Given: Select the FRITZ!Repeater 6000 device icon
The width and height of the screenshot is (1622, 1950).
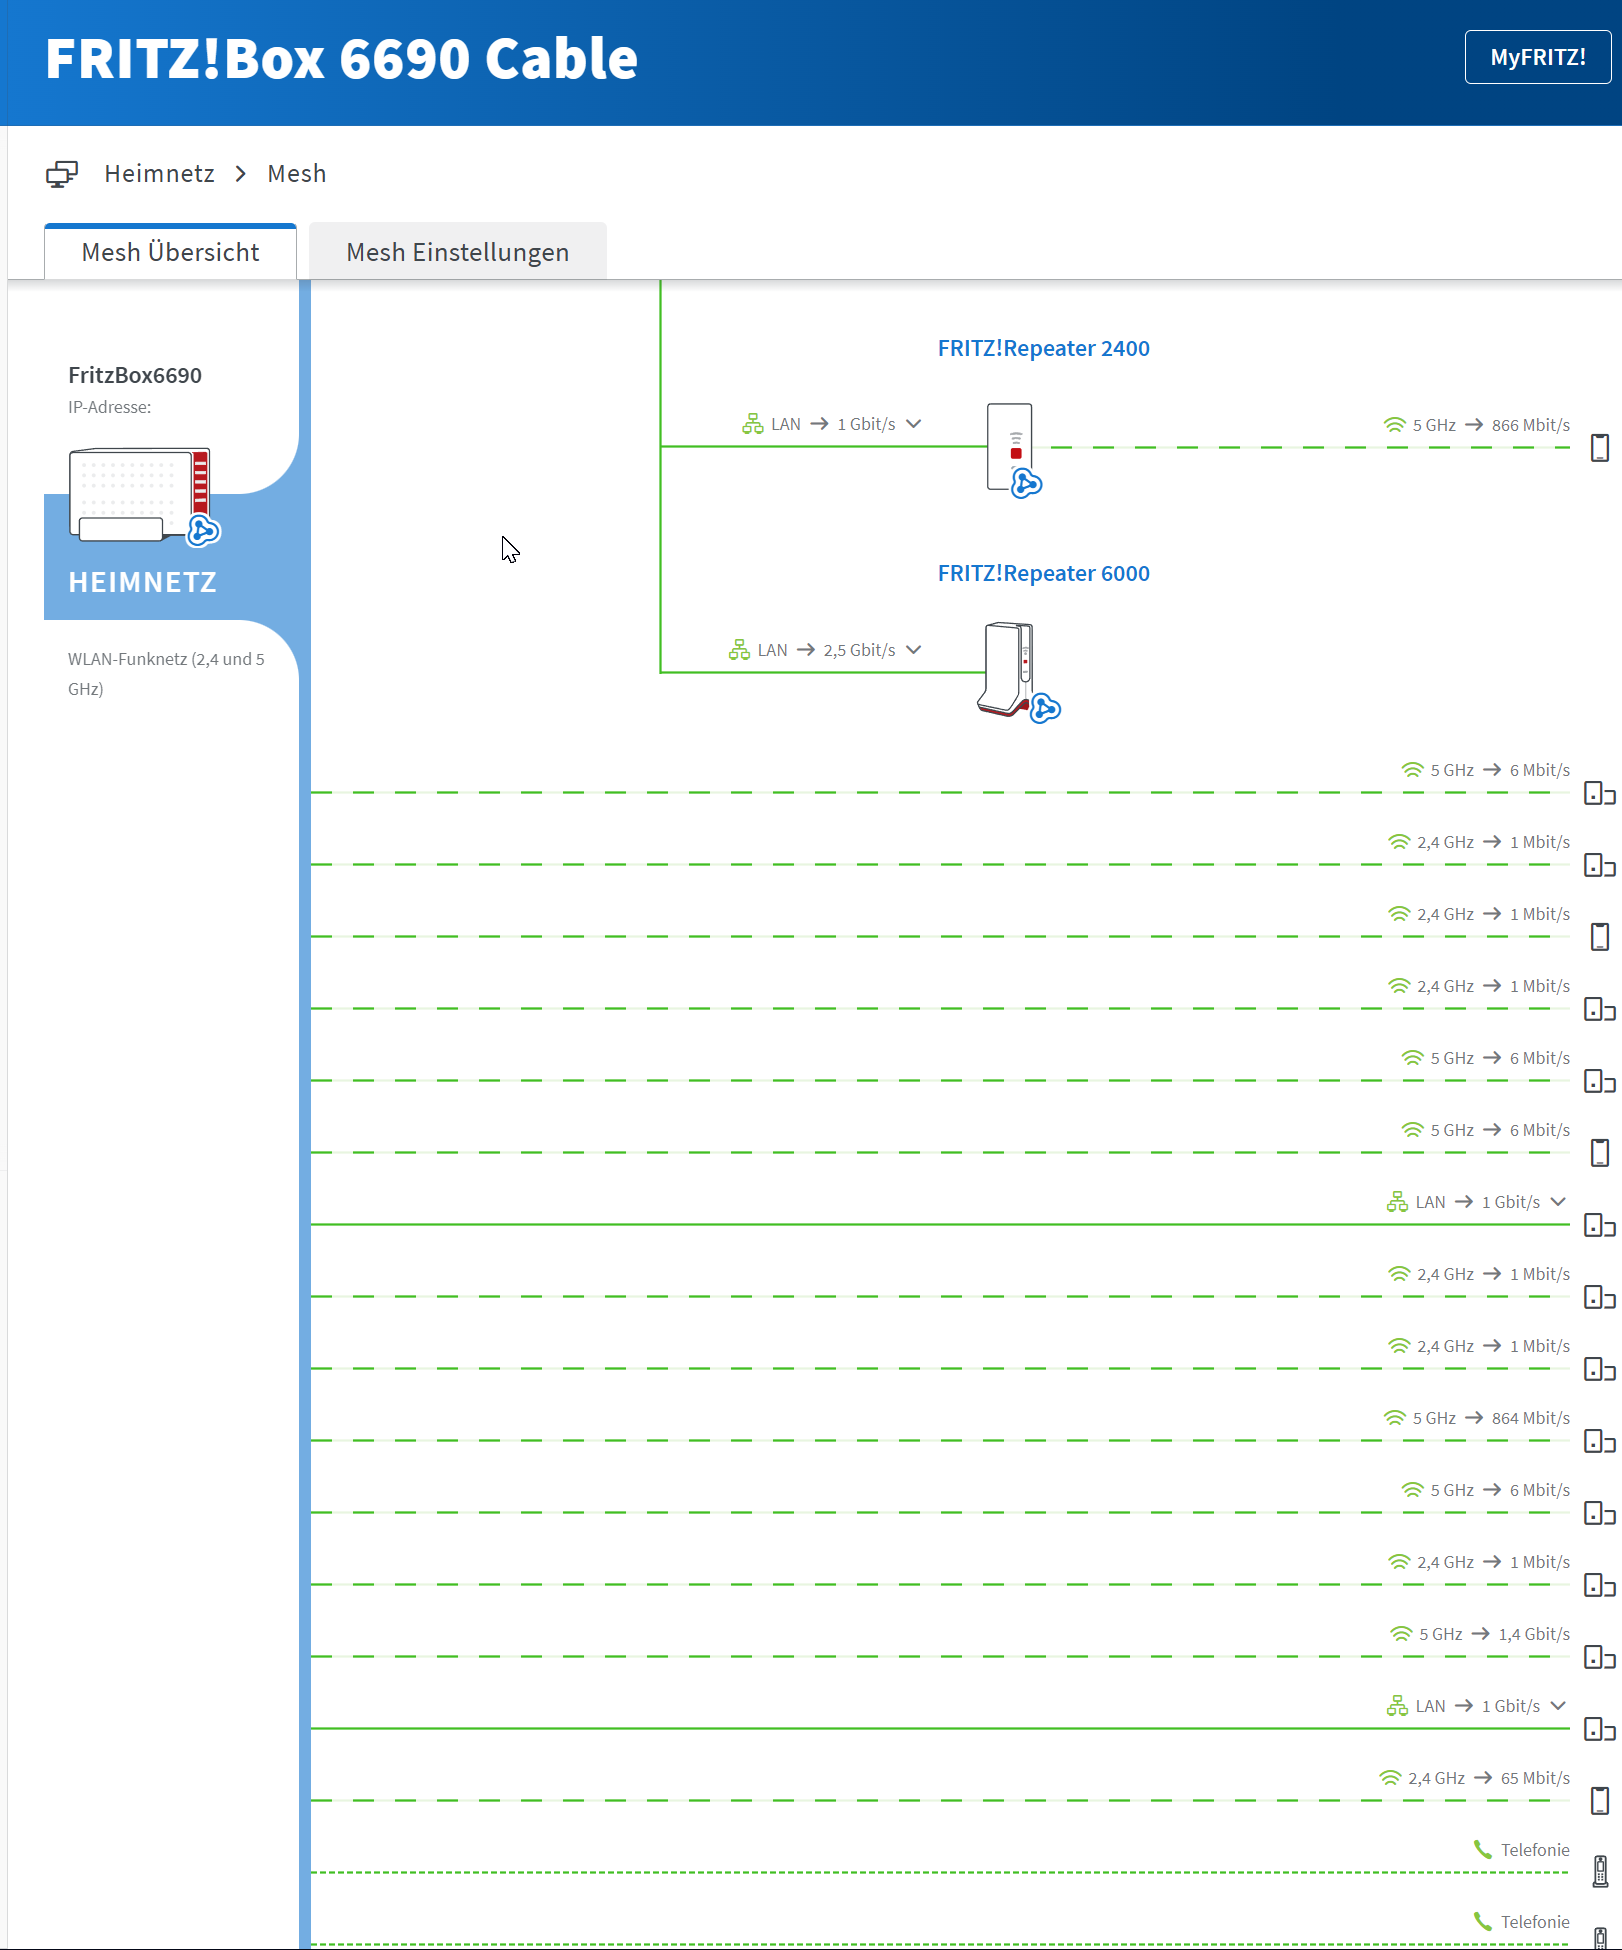Looking at the screenshot, I should click(1007, 669).
